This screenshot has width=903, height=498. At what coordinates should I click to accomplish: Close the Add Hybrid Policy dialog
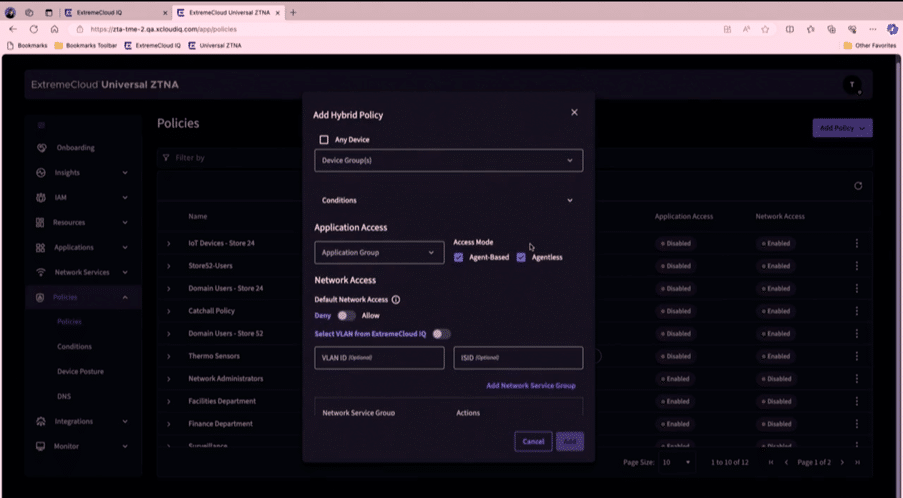pos(574,112)
